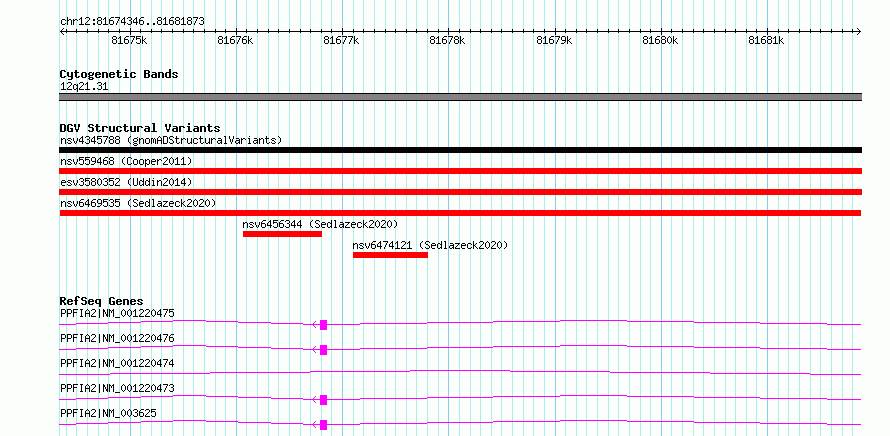Open variant esv3580352 (Uddin2014) label
Viewport: 890px width, 436px height.
point(126,182)
